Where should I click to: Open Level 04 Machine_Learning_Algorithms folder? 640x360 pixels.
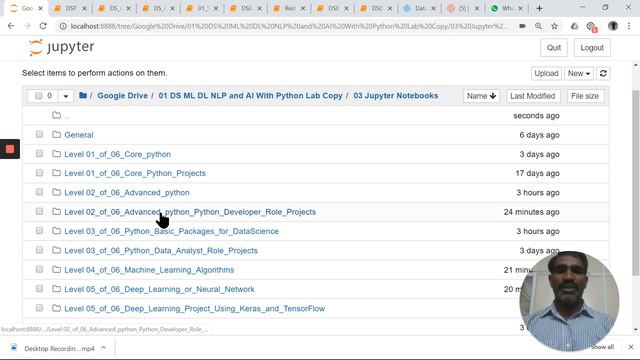pos(149,270)
